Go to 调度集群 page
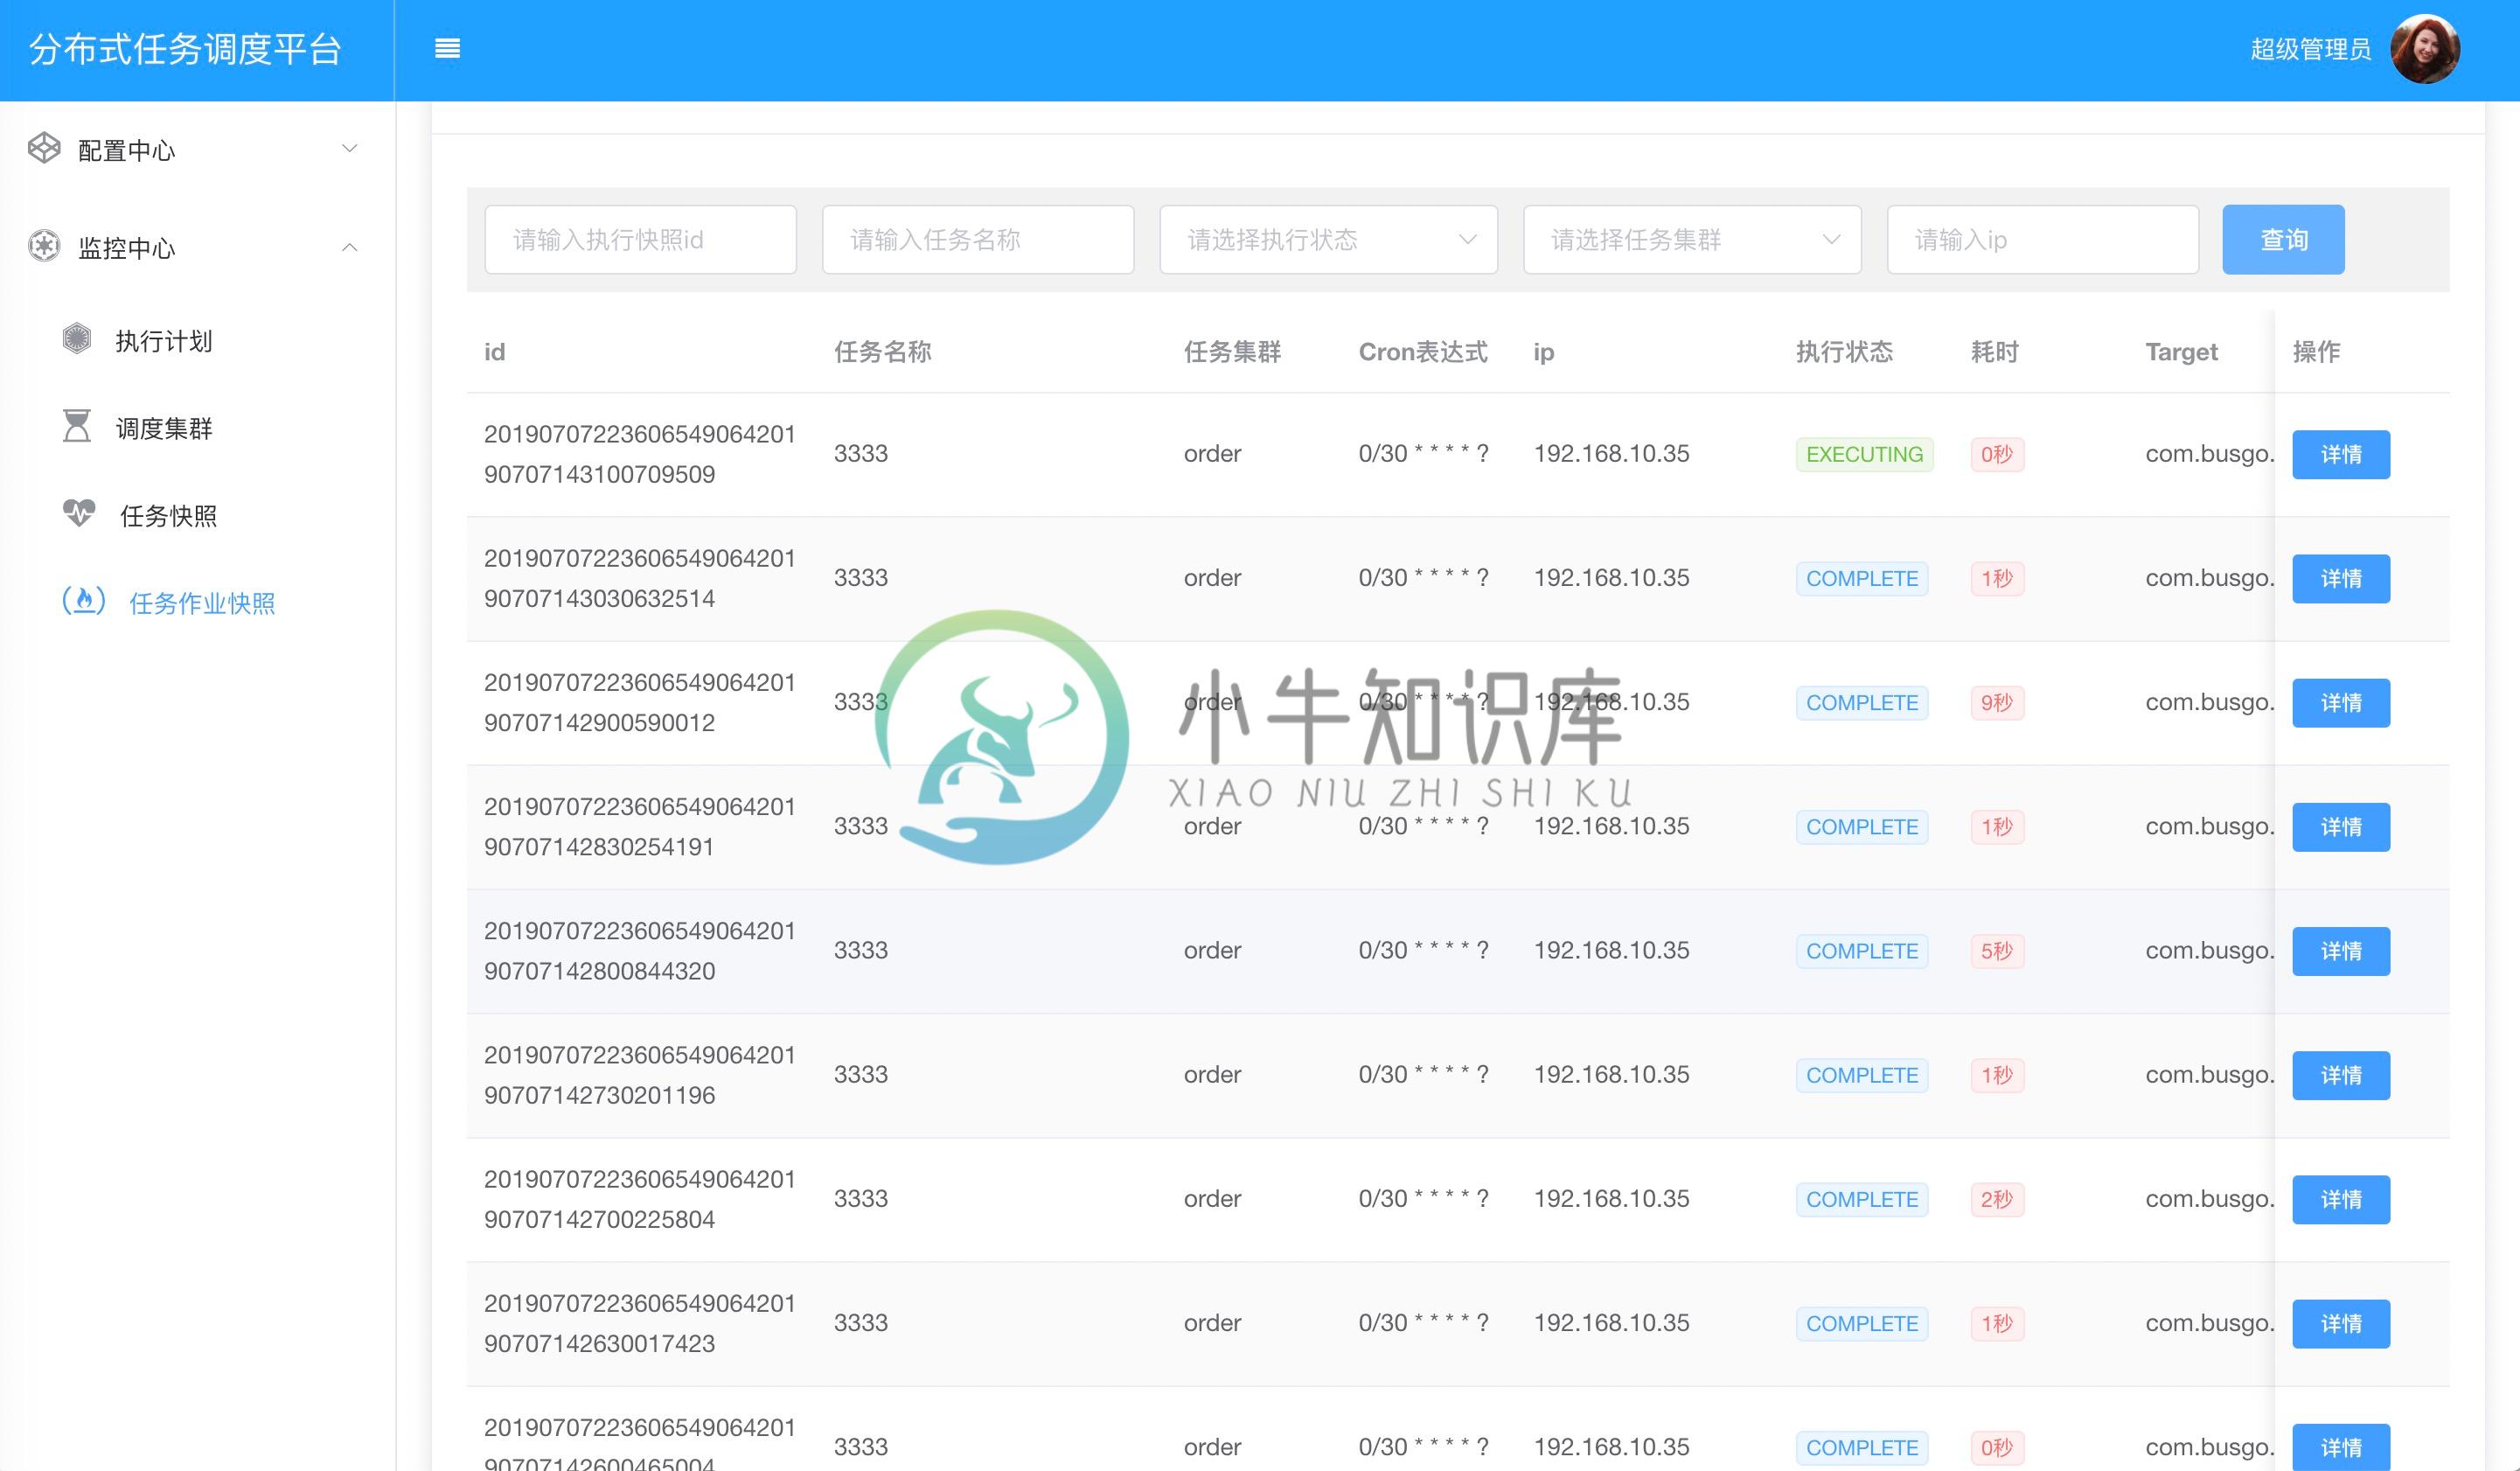Viewport: 2520px width, 1471px height. (164, 428)
